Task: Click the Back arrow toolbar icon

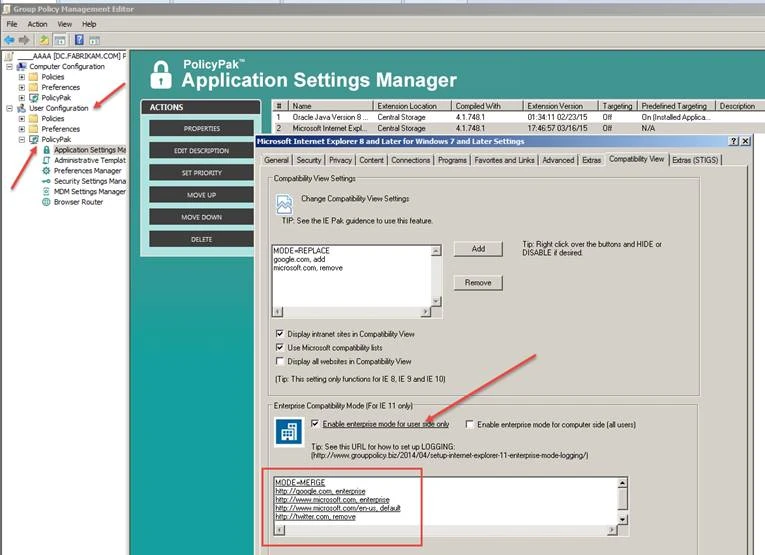Action: [x=9, y=39]
